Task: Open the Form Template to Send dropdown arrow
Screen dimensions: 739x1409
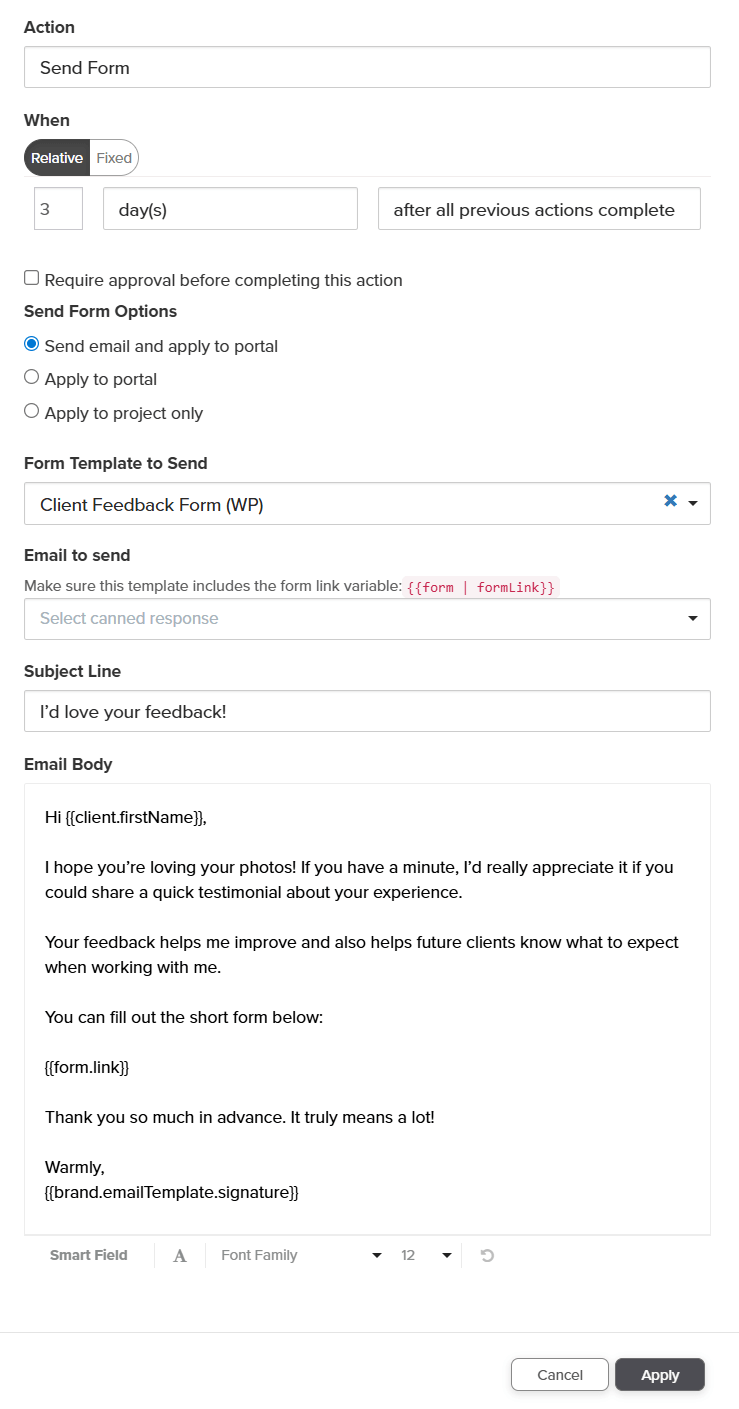Action: [x=693, y=503]
